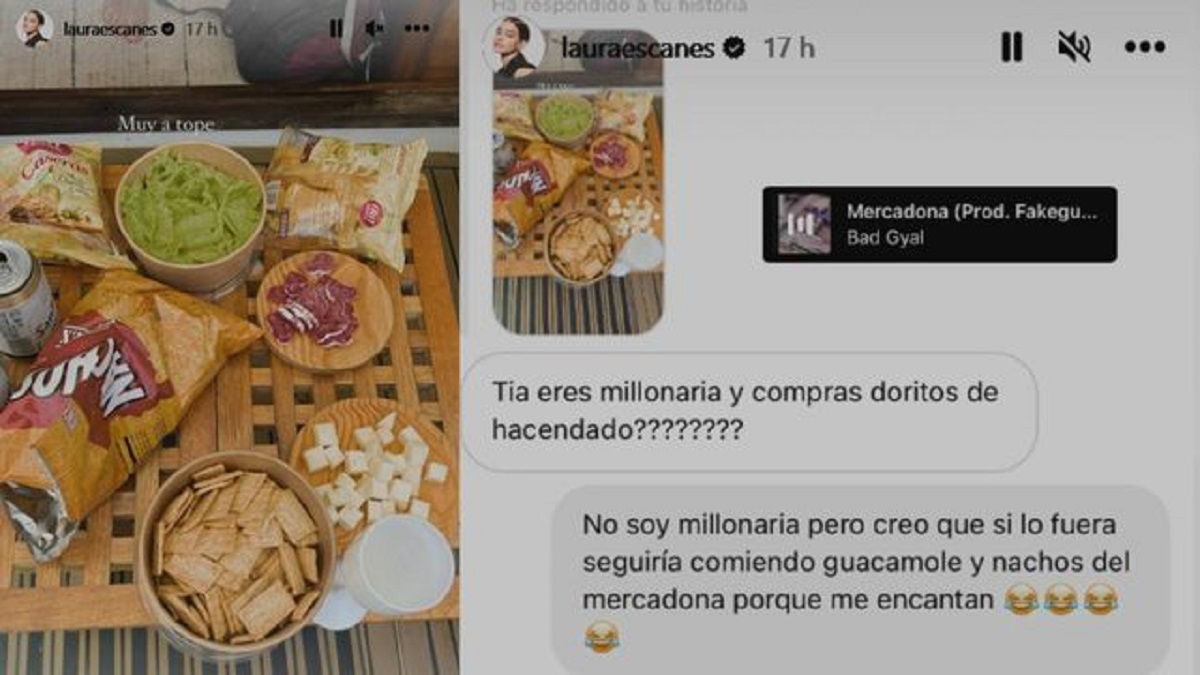1200x675 pixels.
Task: Click the 17 h timestamp on right story
Action: [789, 48]
